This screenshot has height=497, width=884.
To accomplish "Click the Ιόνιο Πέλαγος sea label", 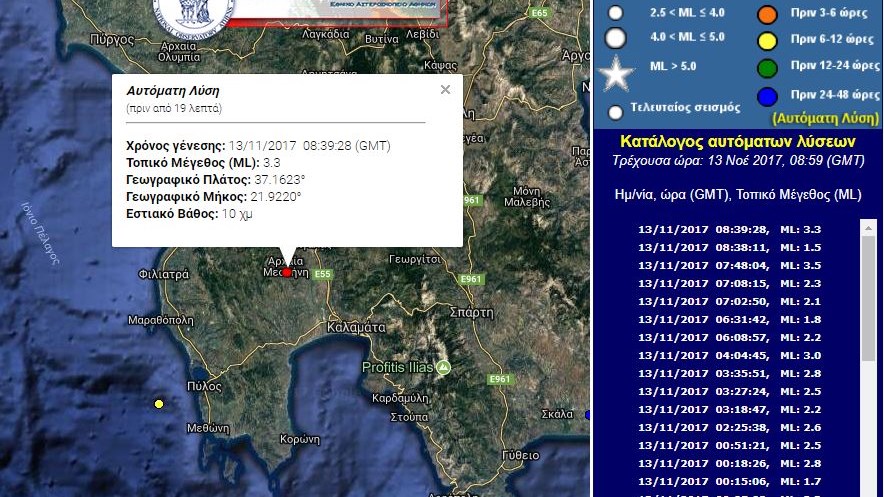I will [39, 233].
